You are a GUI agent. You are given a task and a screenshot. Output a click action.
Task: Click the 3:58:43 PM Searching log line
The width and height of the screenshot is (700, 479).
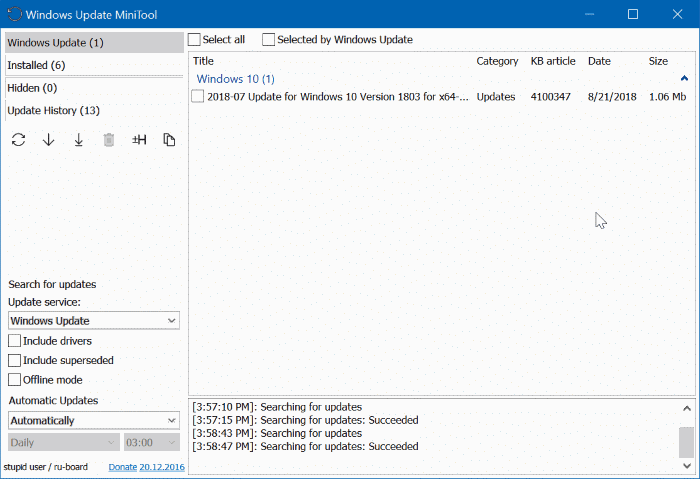[277, 433]
